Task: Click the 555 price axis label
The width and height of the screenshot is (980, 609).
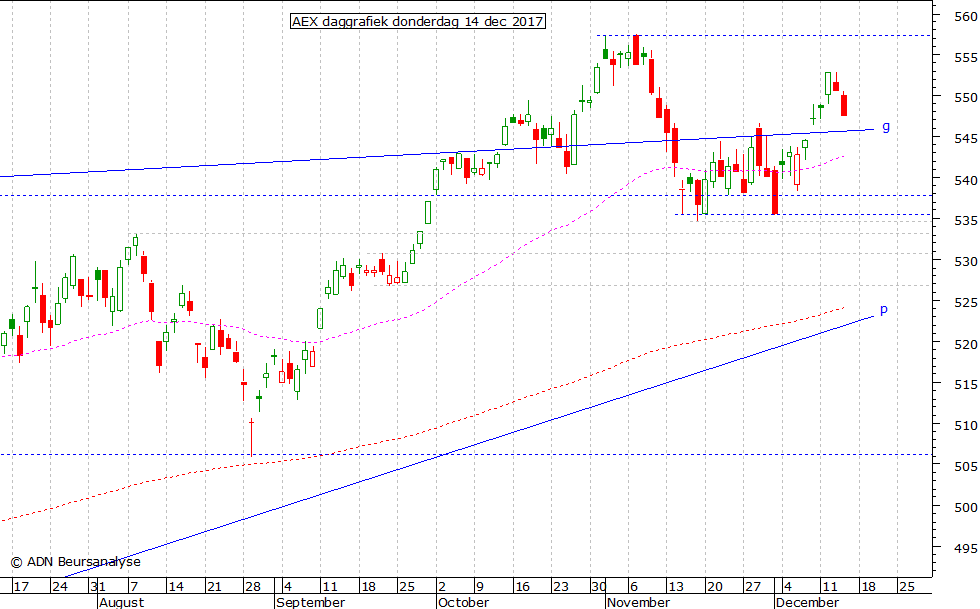Action: point(966,58)
